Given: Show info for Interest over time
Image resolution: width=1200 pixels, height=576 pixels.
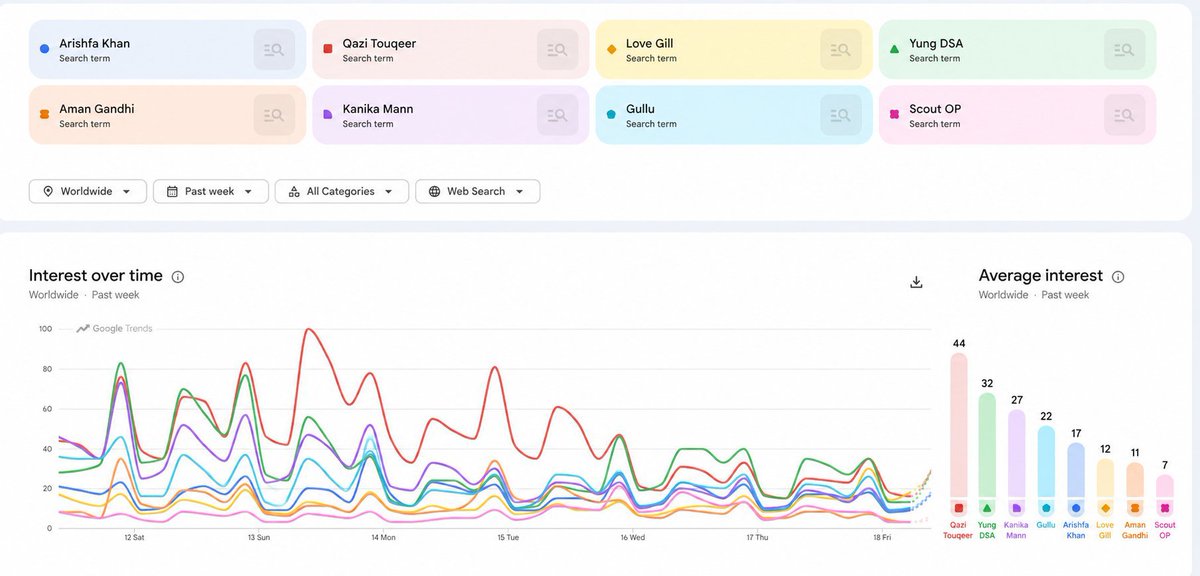Looking at the screenshot, I should tap(178, 277).
